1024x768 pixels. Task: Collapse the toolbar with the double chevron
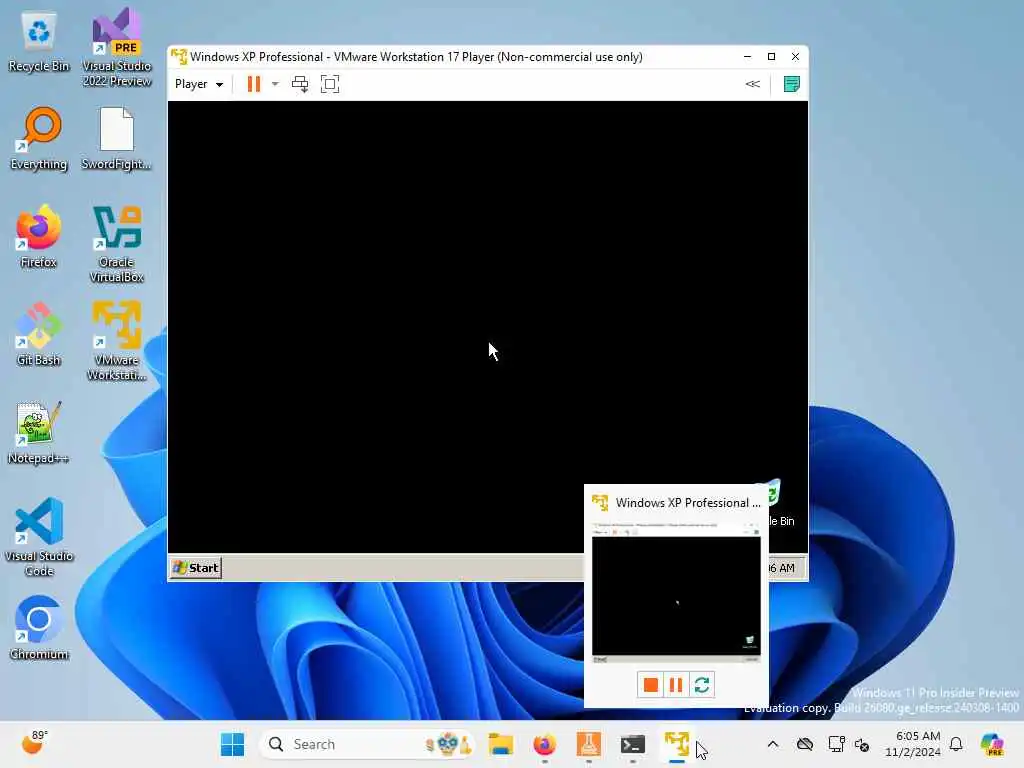752,84
